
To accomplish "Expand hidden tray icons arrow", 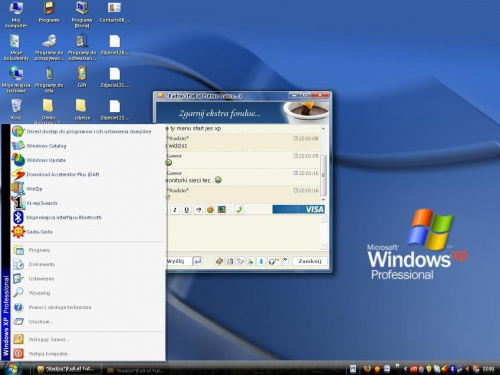I will click(x=405, y=369).
